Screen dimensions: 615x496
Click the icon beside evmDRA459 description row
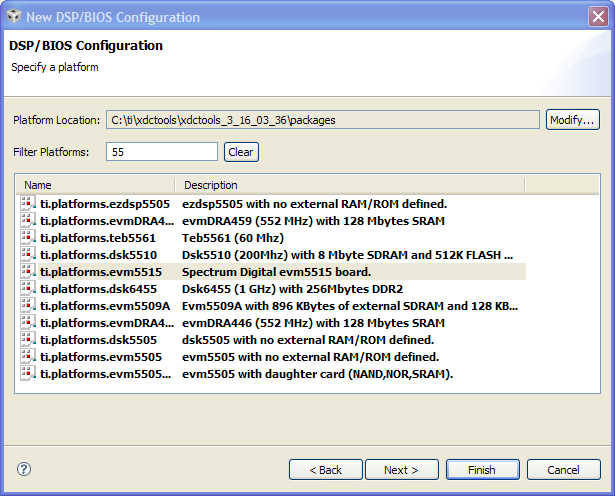(28, 220)
